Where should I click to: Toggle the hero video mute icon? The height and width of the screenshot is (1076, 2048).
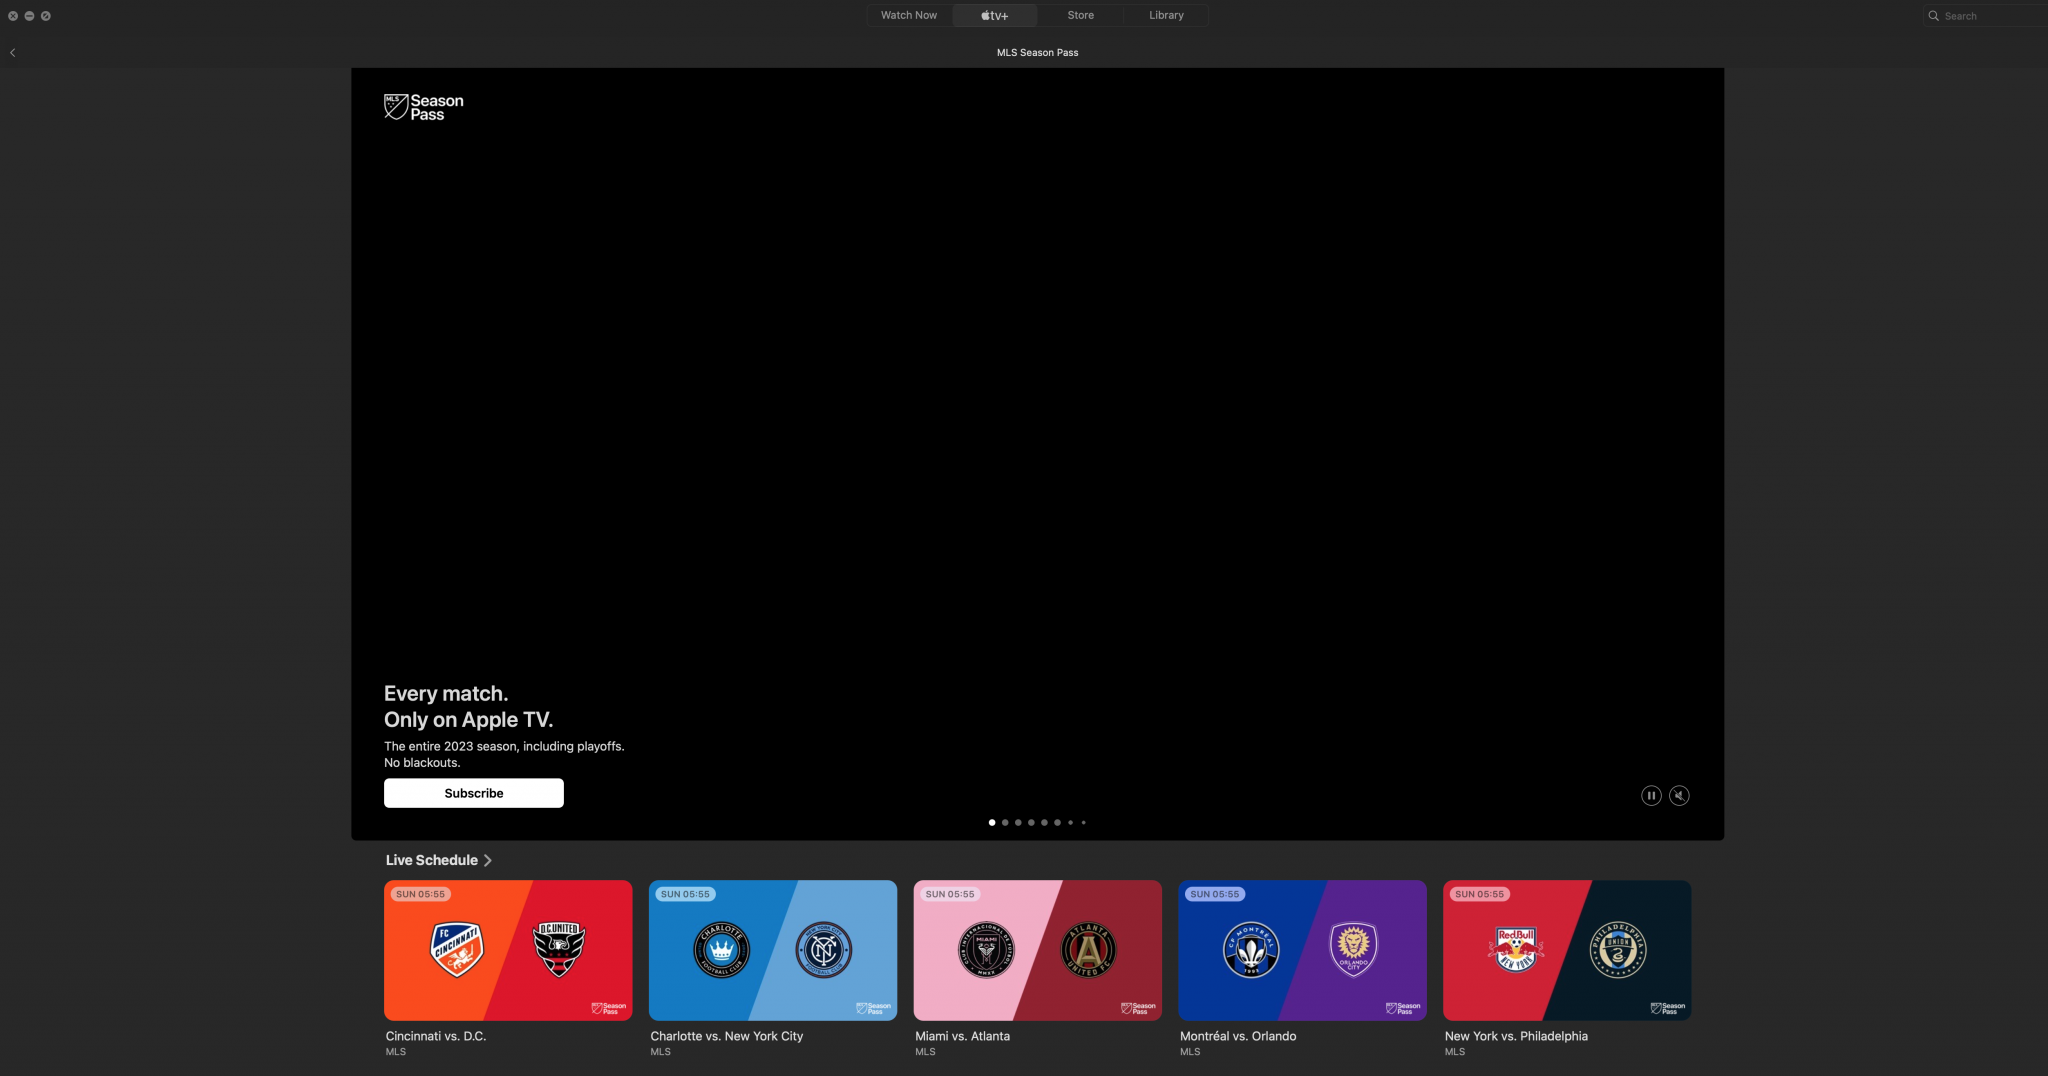click(x=1679, y=796)
